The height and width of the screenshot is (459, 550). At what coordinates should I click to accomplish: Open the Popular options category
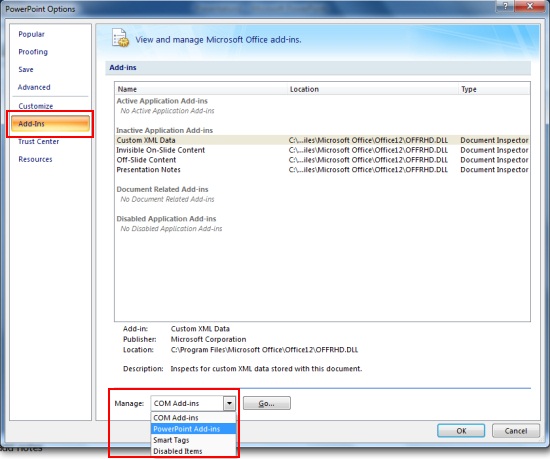point(32,34)
